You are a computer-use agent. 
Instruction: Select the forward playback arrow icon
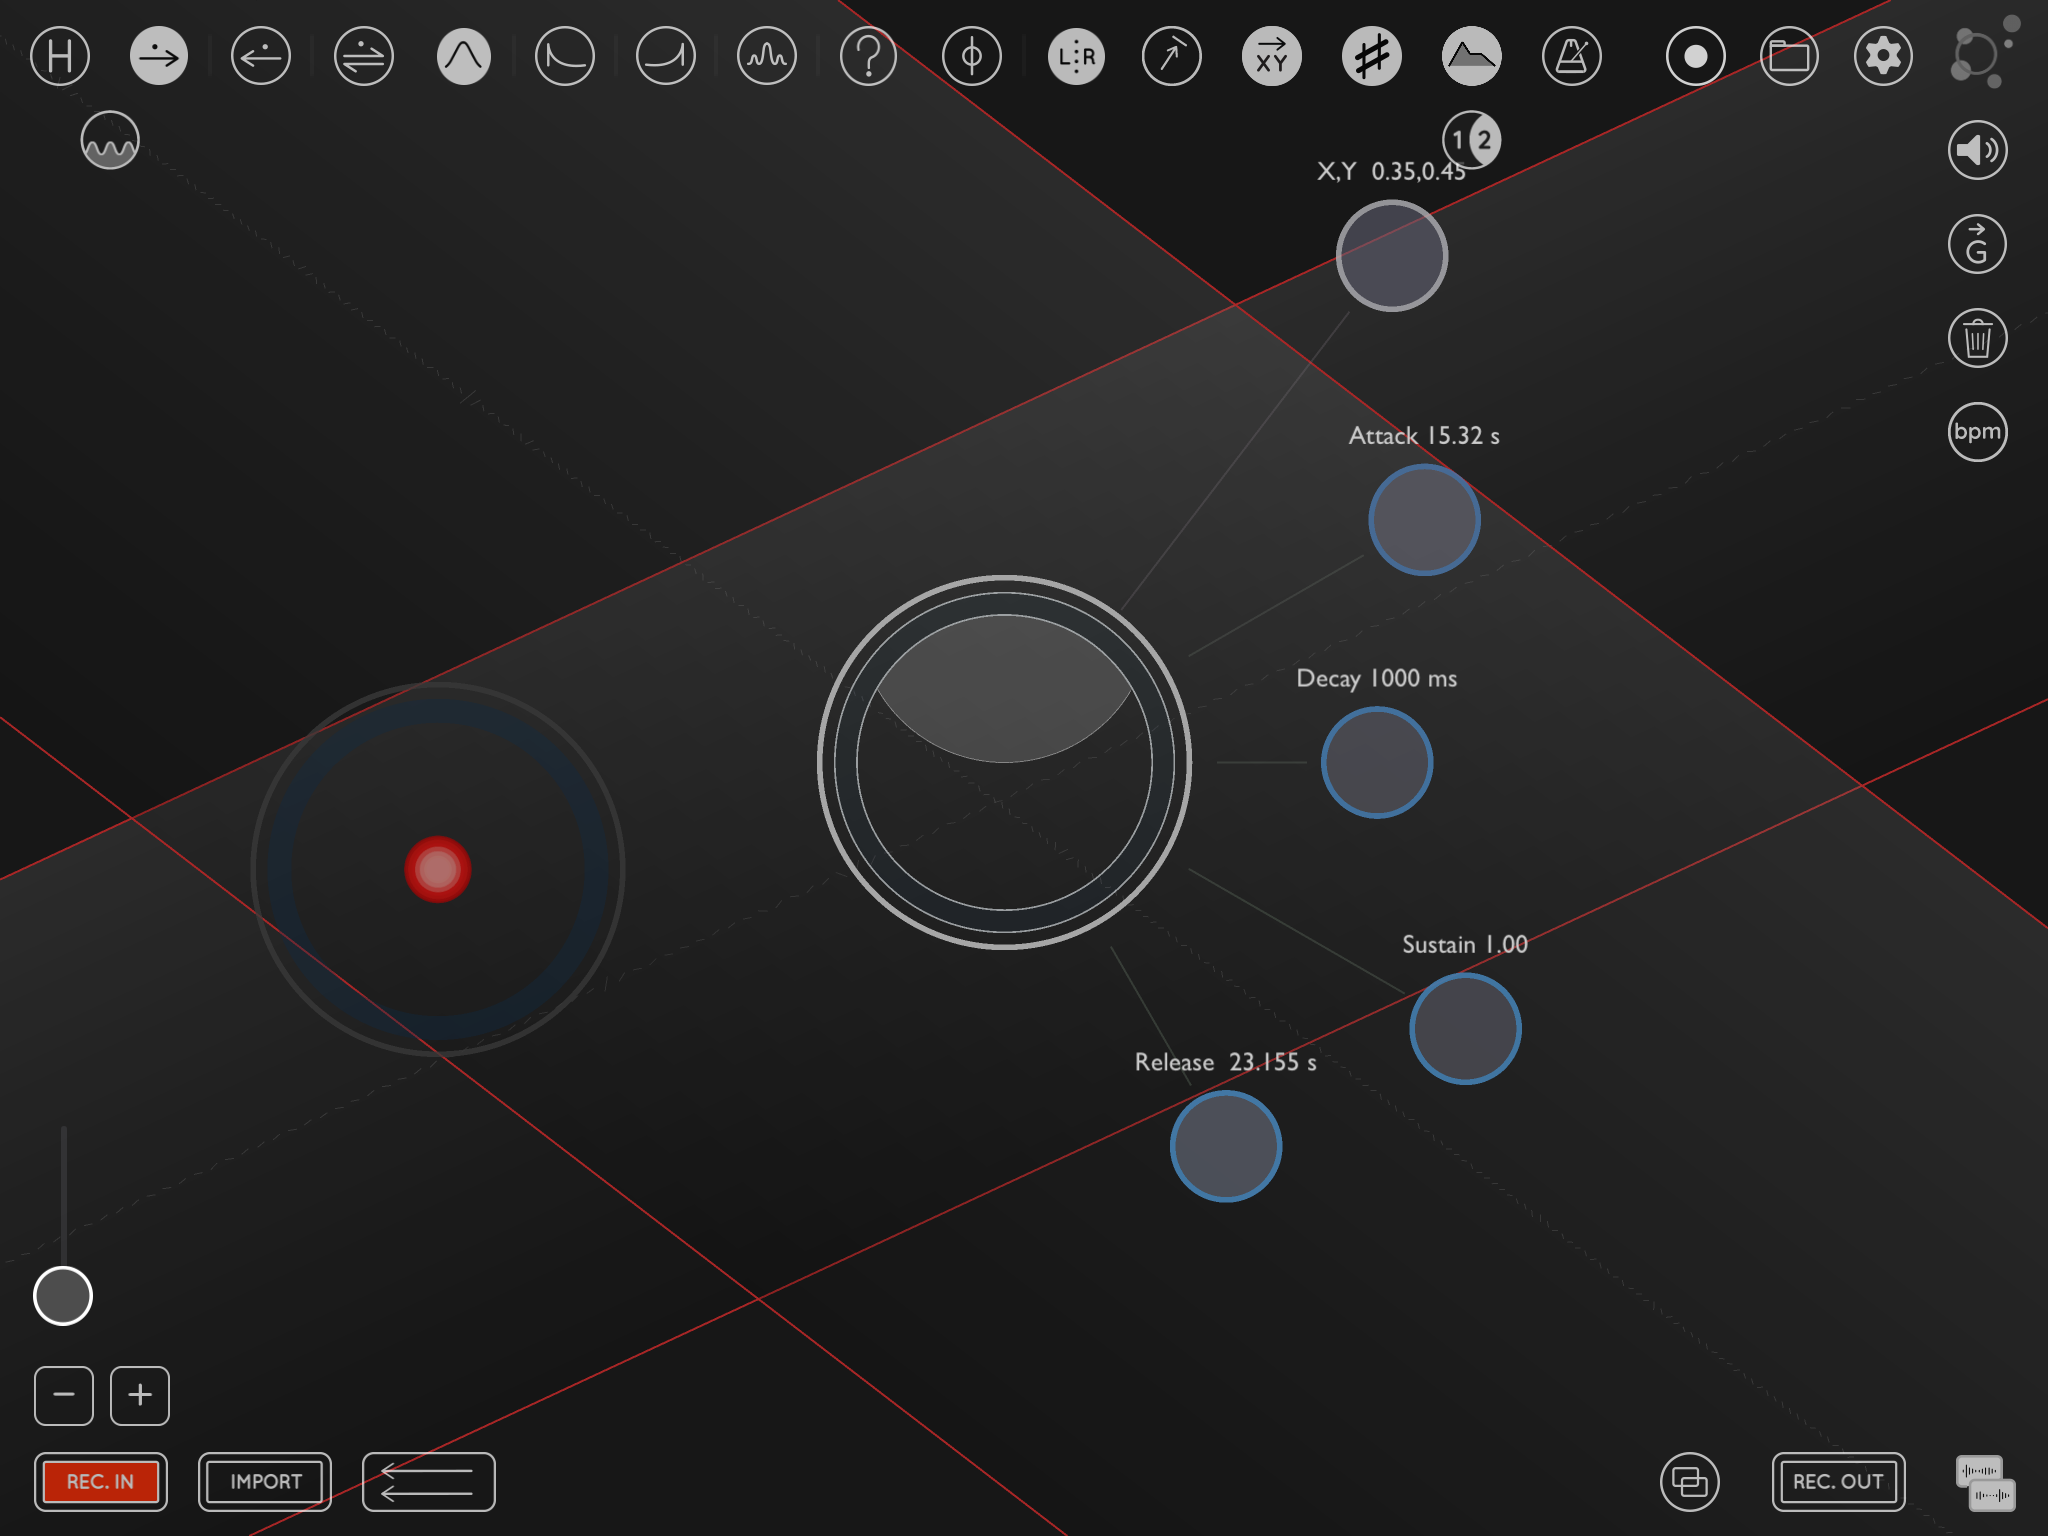point(159,56)
